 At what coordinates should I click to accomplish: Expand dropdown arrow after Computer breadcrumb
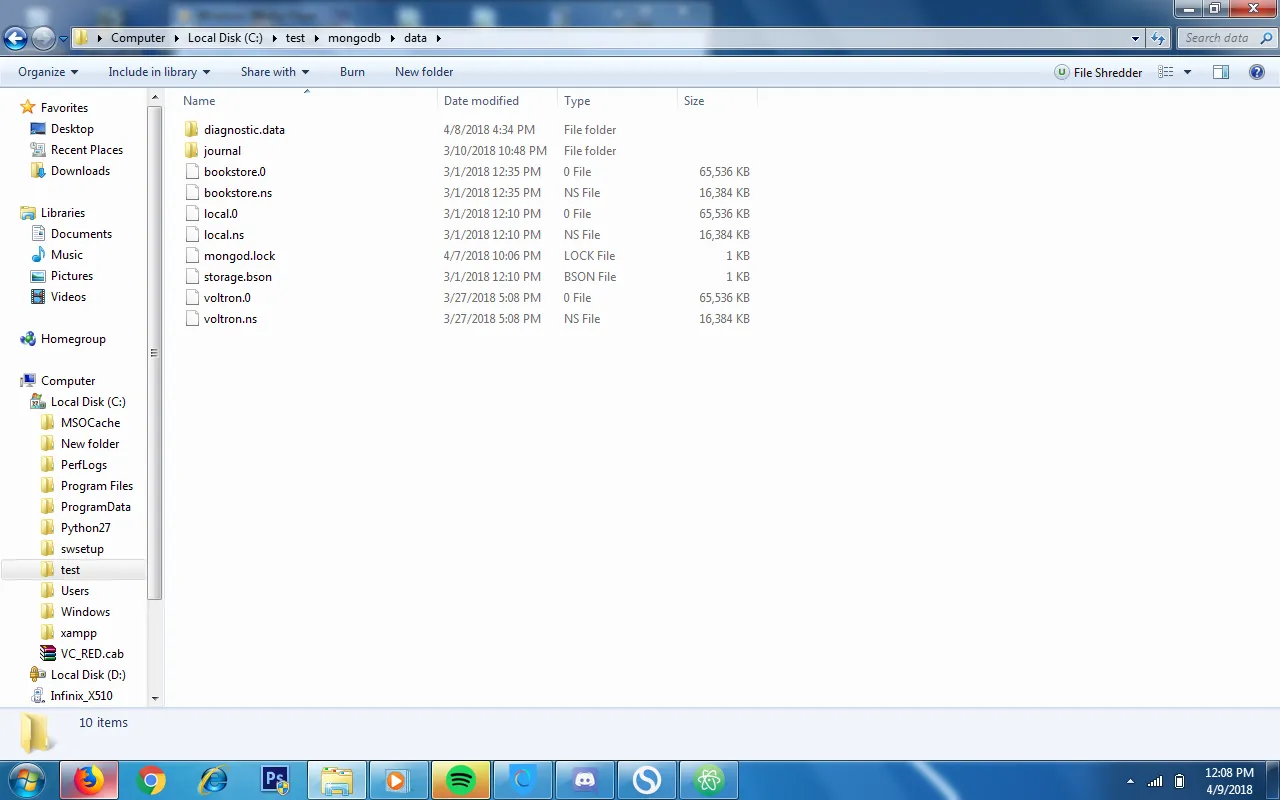pyautogui.click(x=177, y=38)
